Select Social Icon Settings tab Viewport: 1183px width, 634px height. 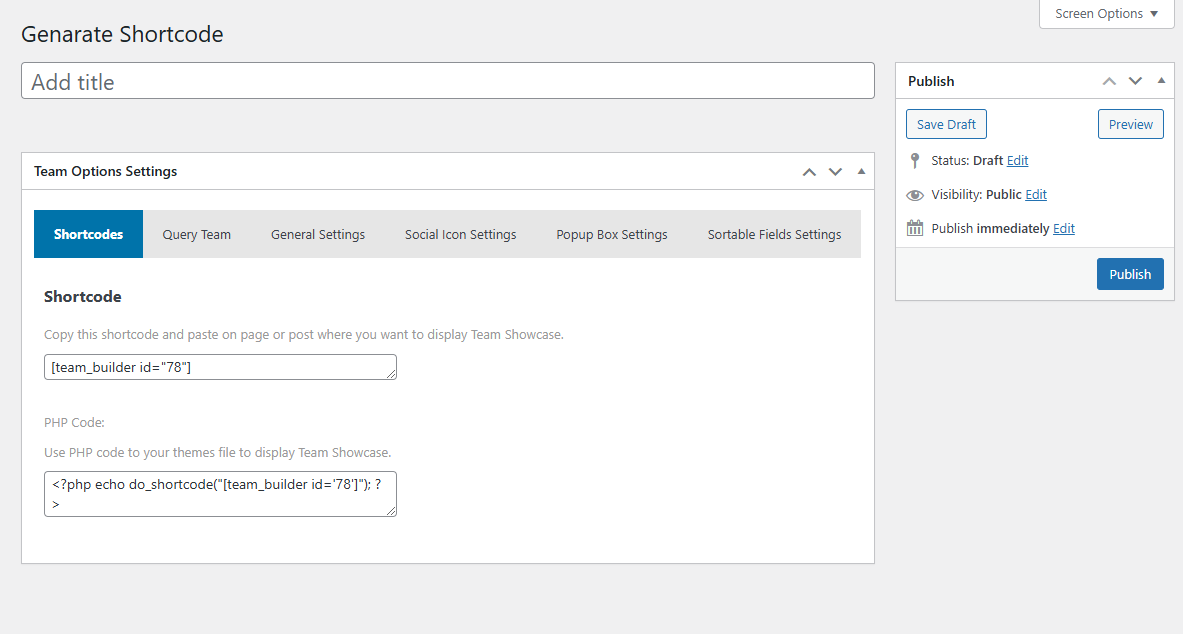point(460,234)
